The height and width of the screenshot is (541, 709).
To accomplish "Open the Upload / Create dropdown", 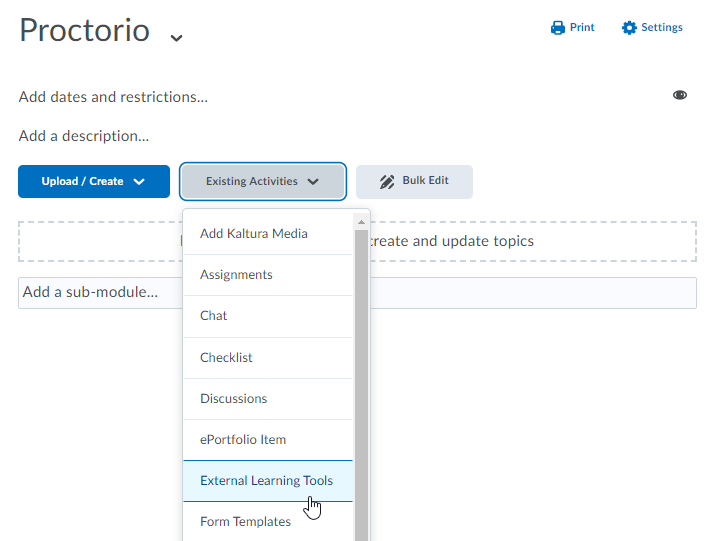I will 94,182.
